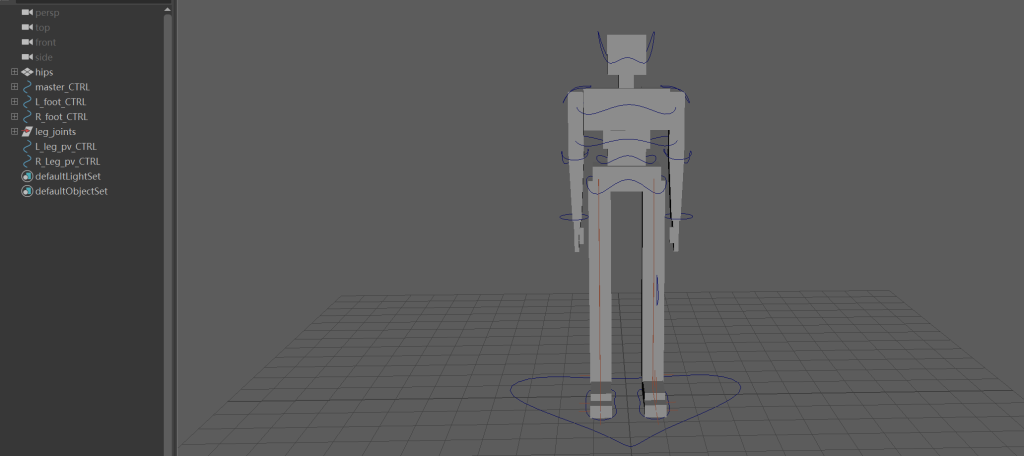The image size is (1024, 456).
Task: Select the defaultLightSet entry
Action: [68, 176]
